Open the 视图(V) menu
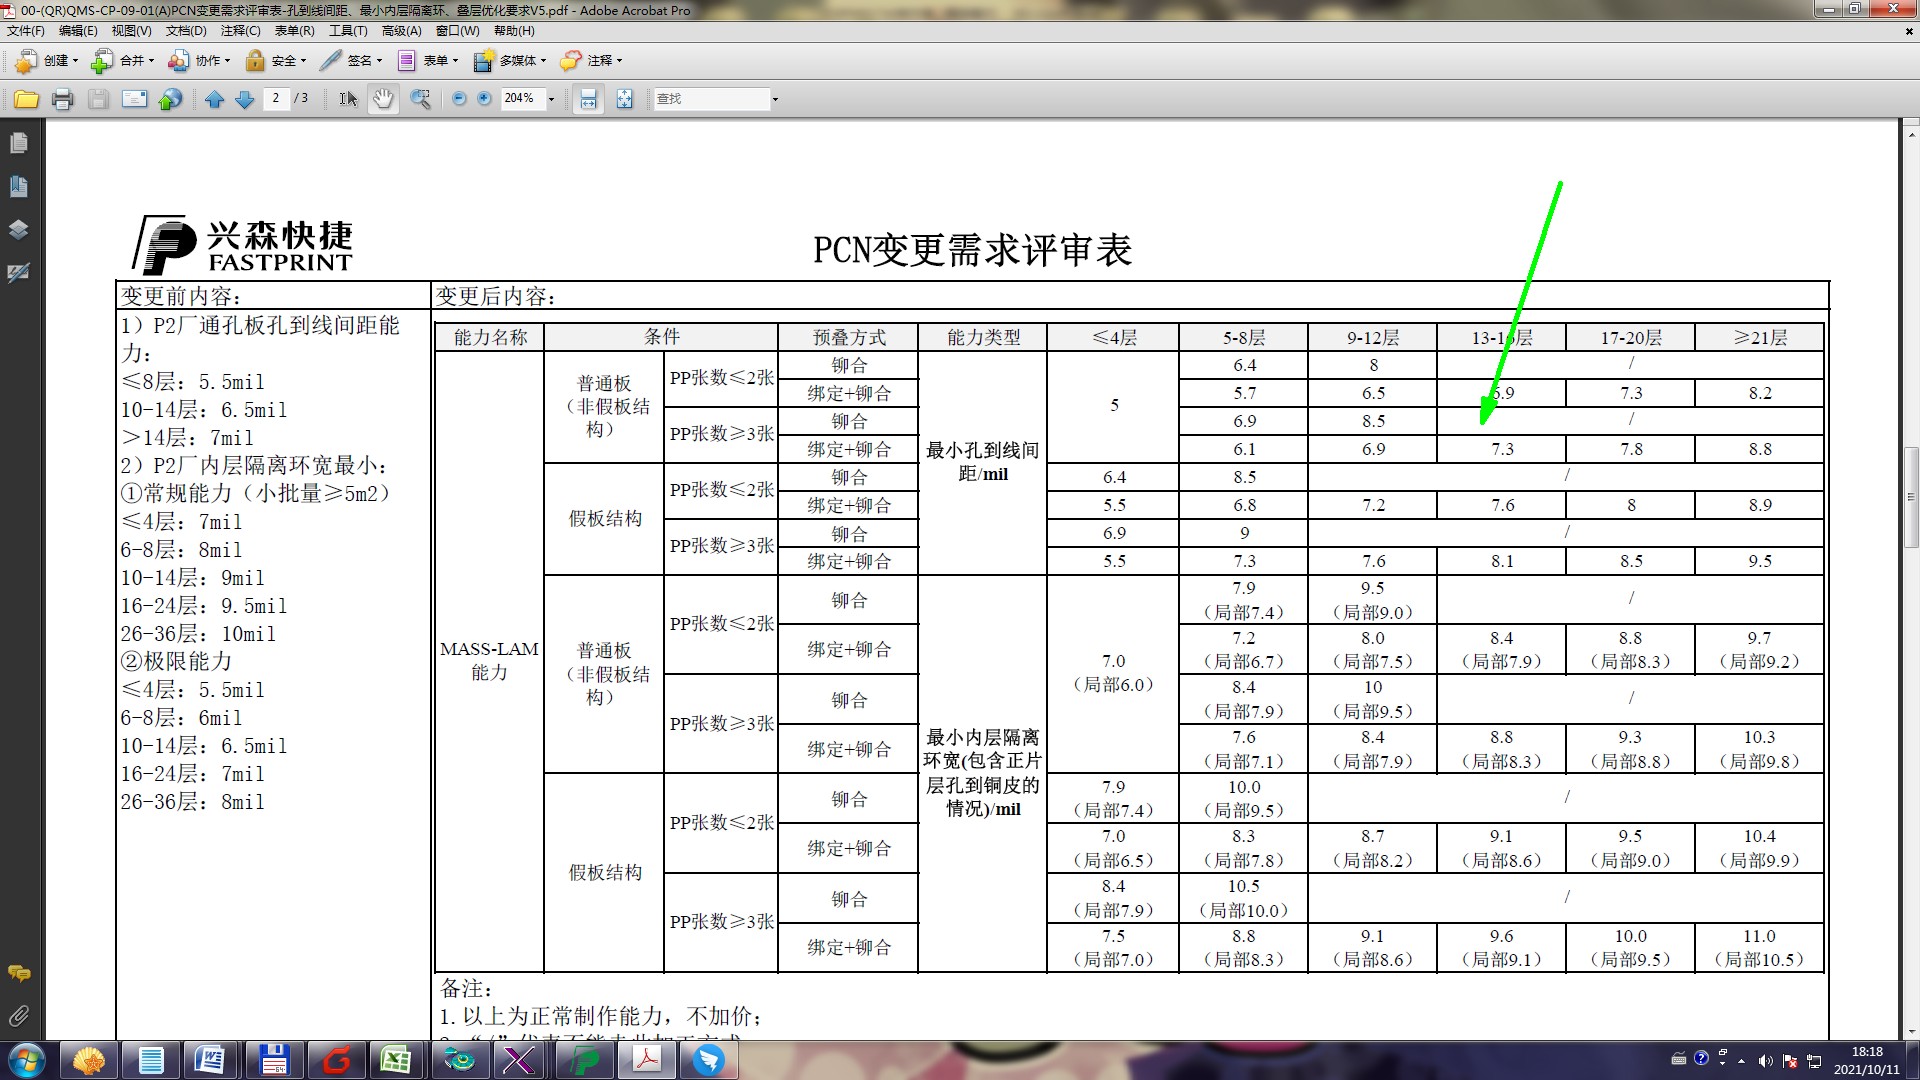 132,31
